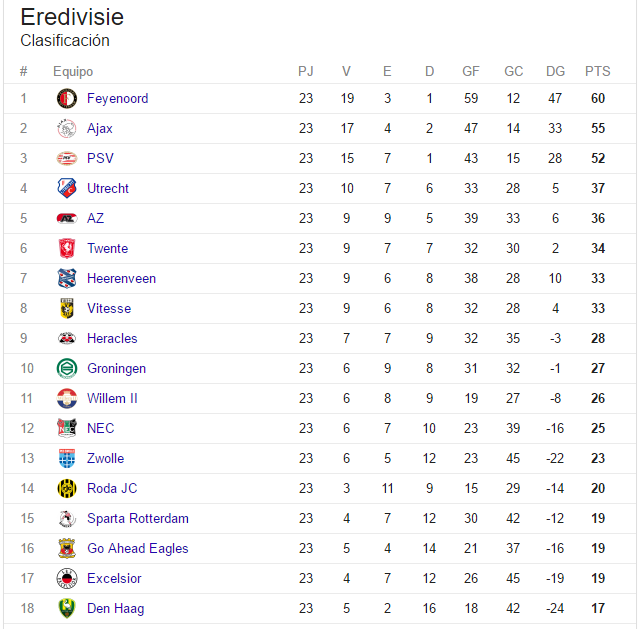Open the Sparta Rotterdam team link
Viewport: 642px width, 629px height.
pyautogui.click(x=138, y=518)
